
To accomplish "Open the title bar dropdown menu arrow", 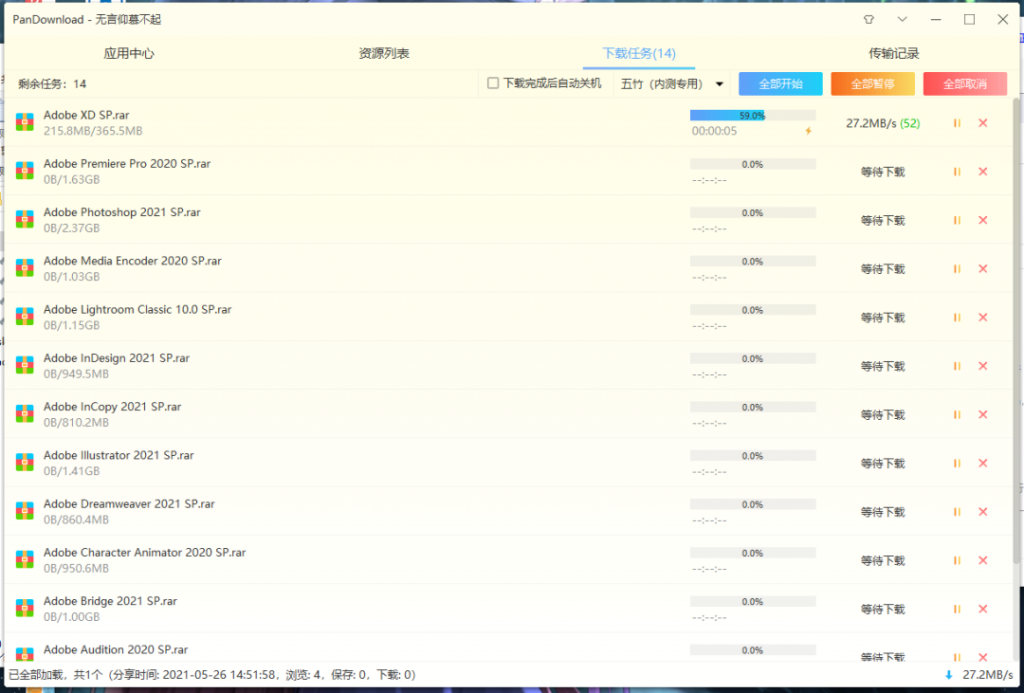I will 902,20.
